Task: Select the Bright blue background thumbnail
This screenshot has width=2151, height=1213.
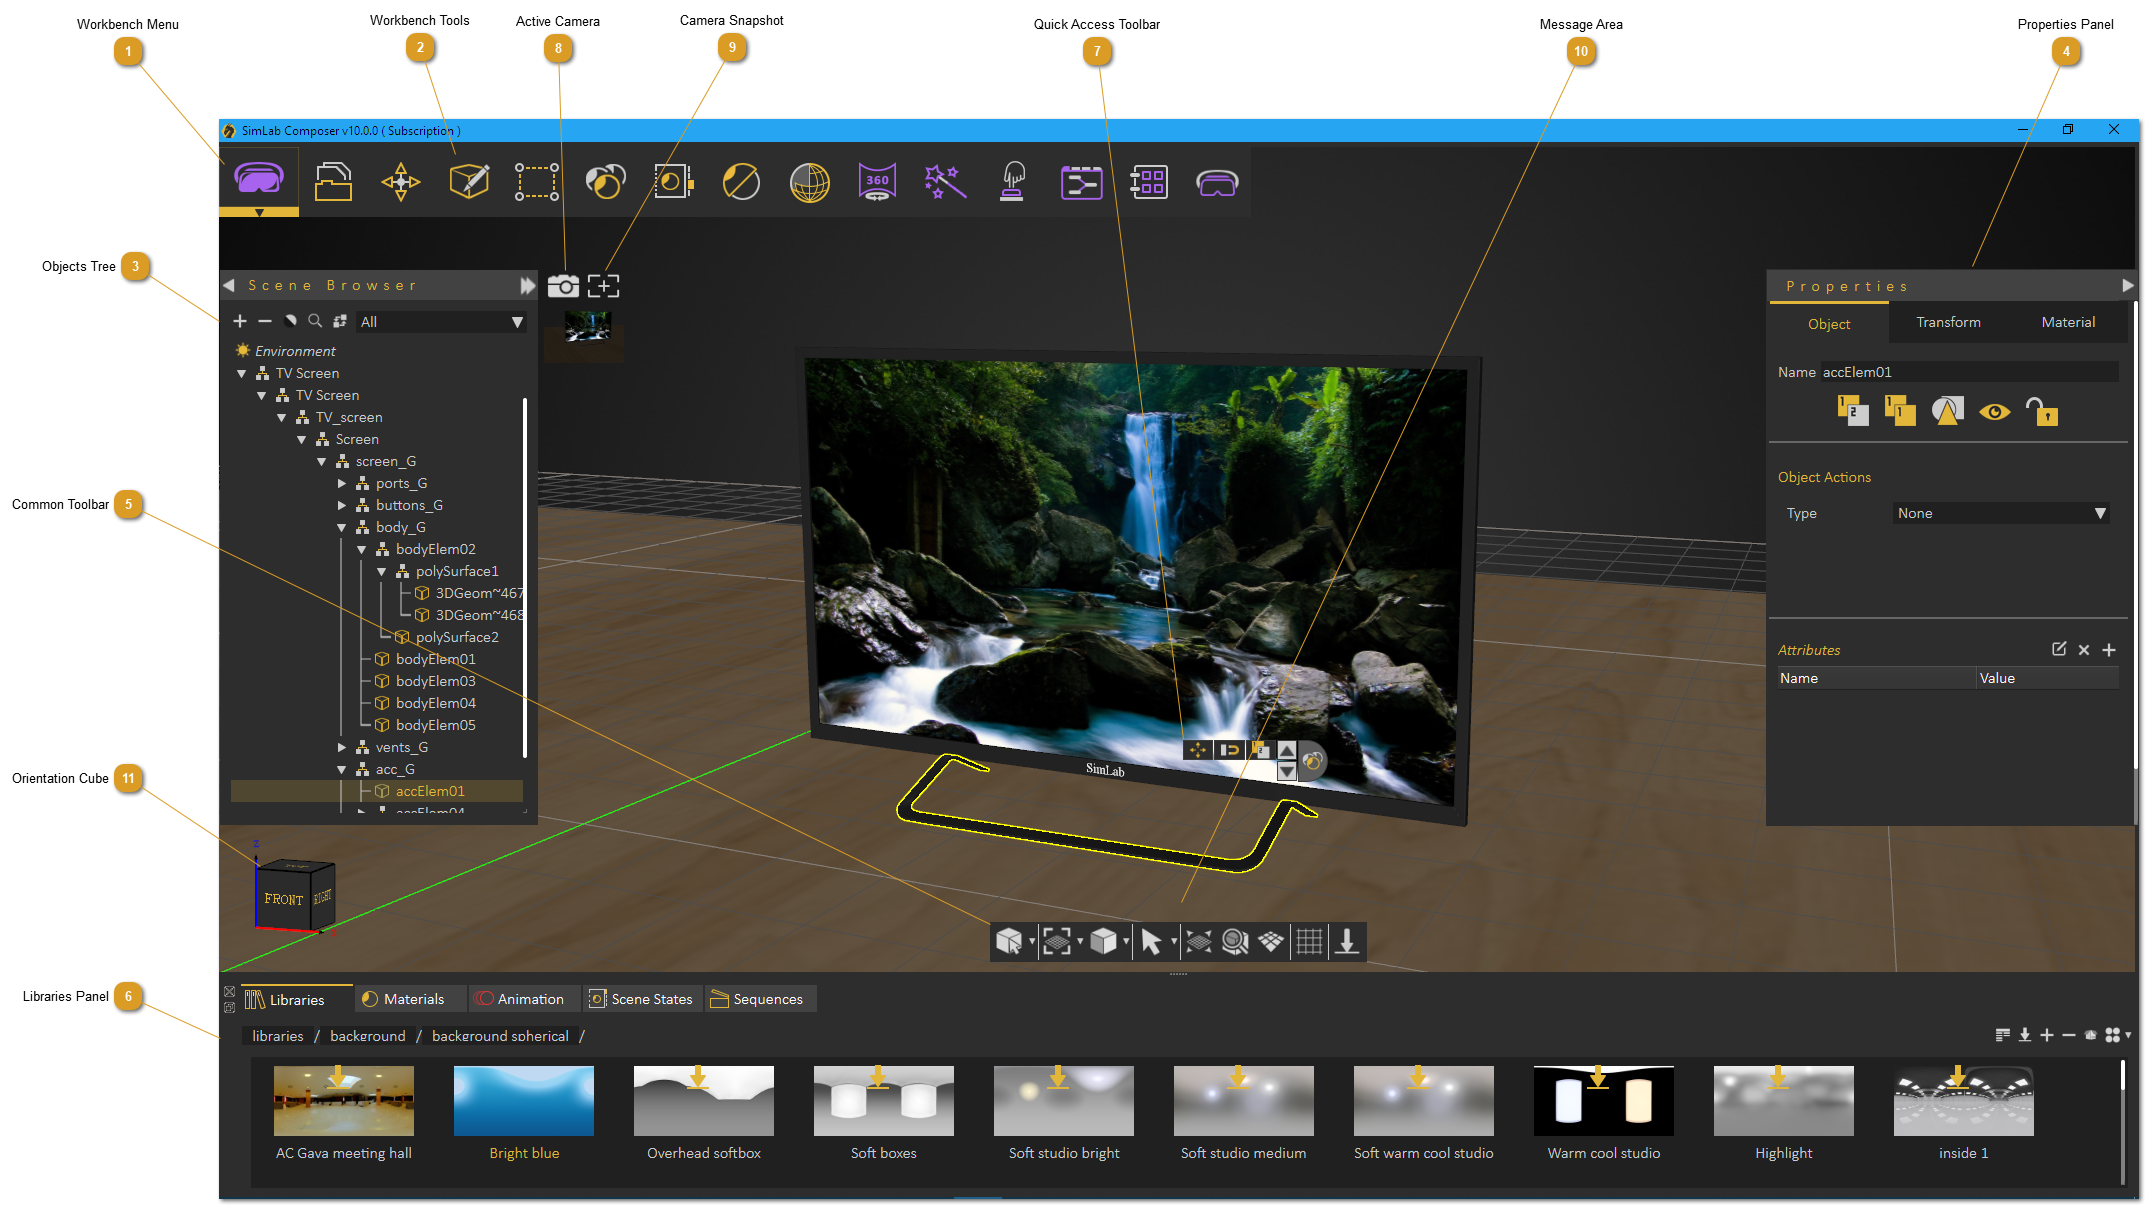Action: 523,1101
